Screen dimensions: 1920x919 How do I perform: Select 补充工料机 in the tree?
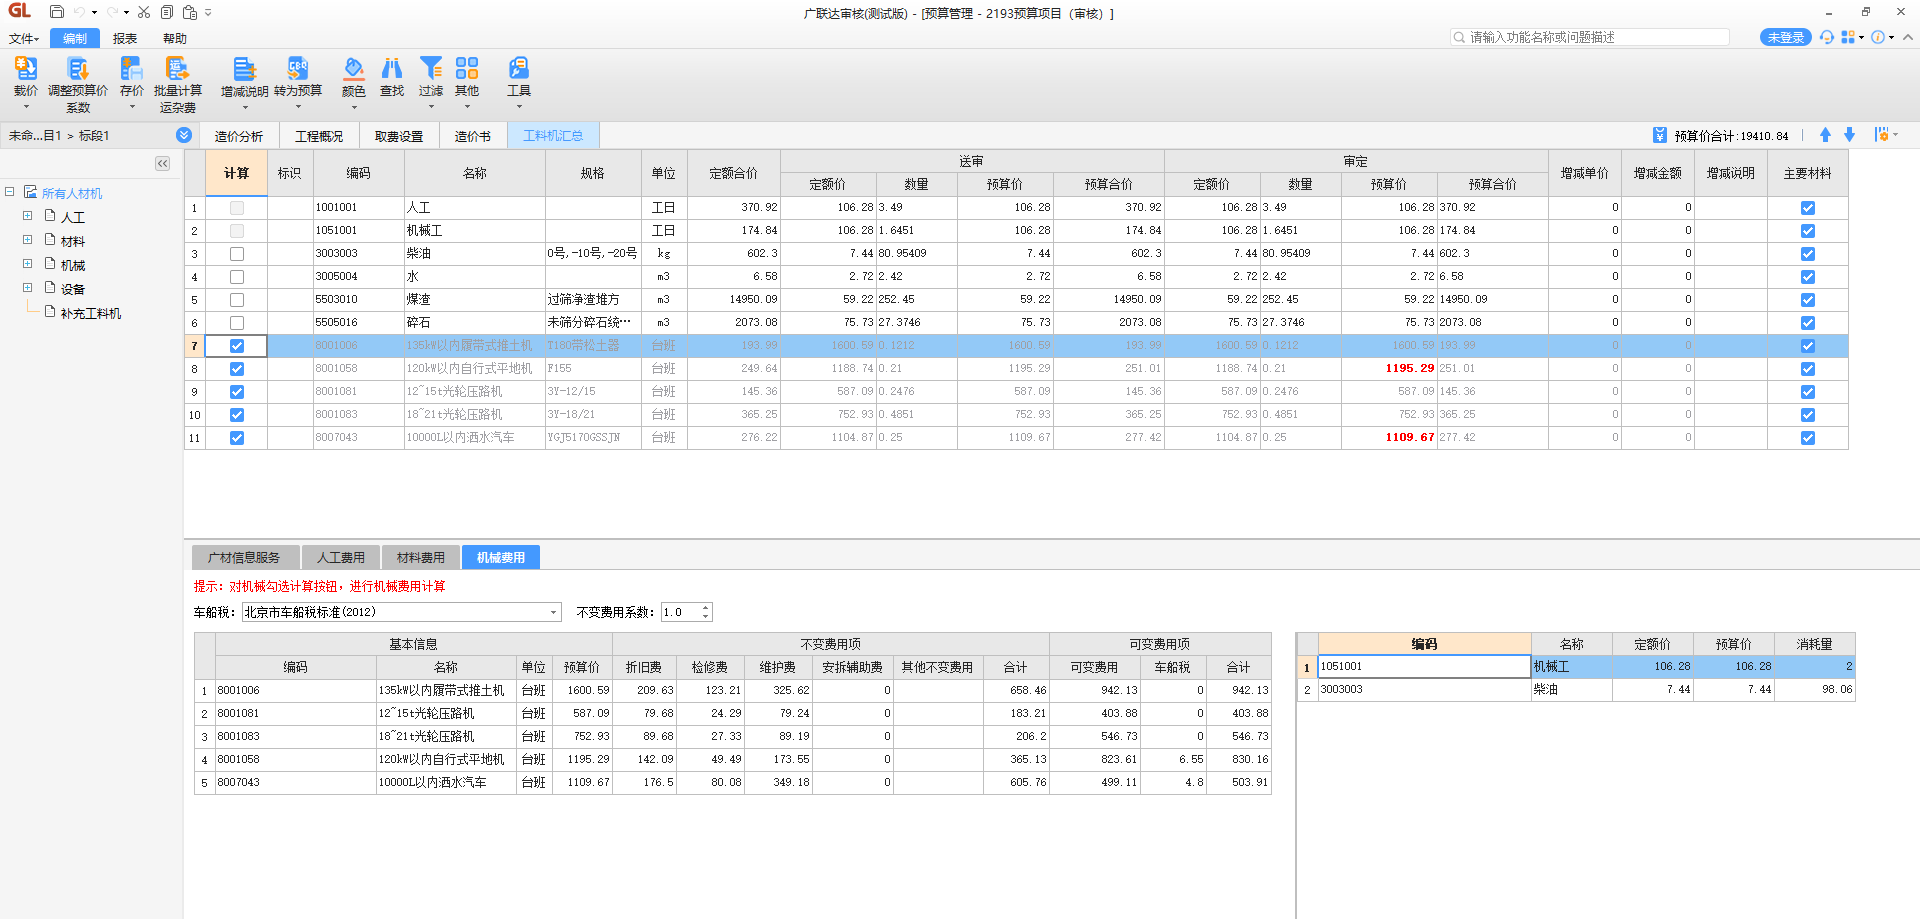click(91, 313)
